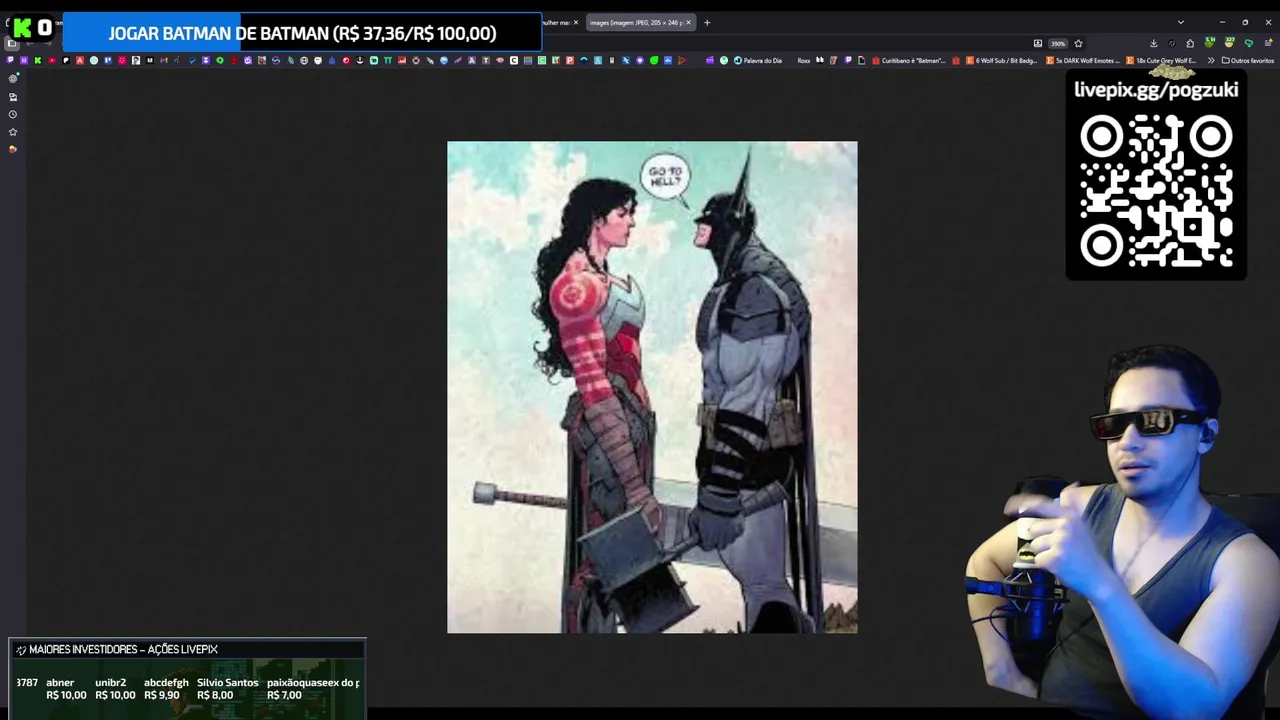Open the star bookmarks sidebar icon
Viewport: 1280px width, 720px height.
click(x=13, y=131)
